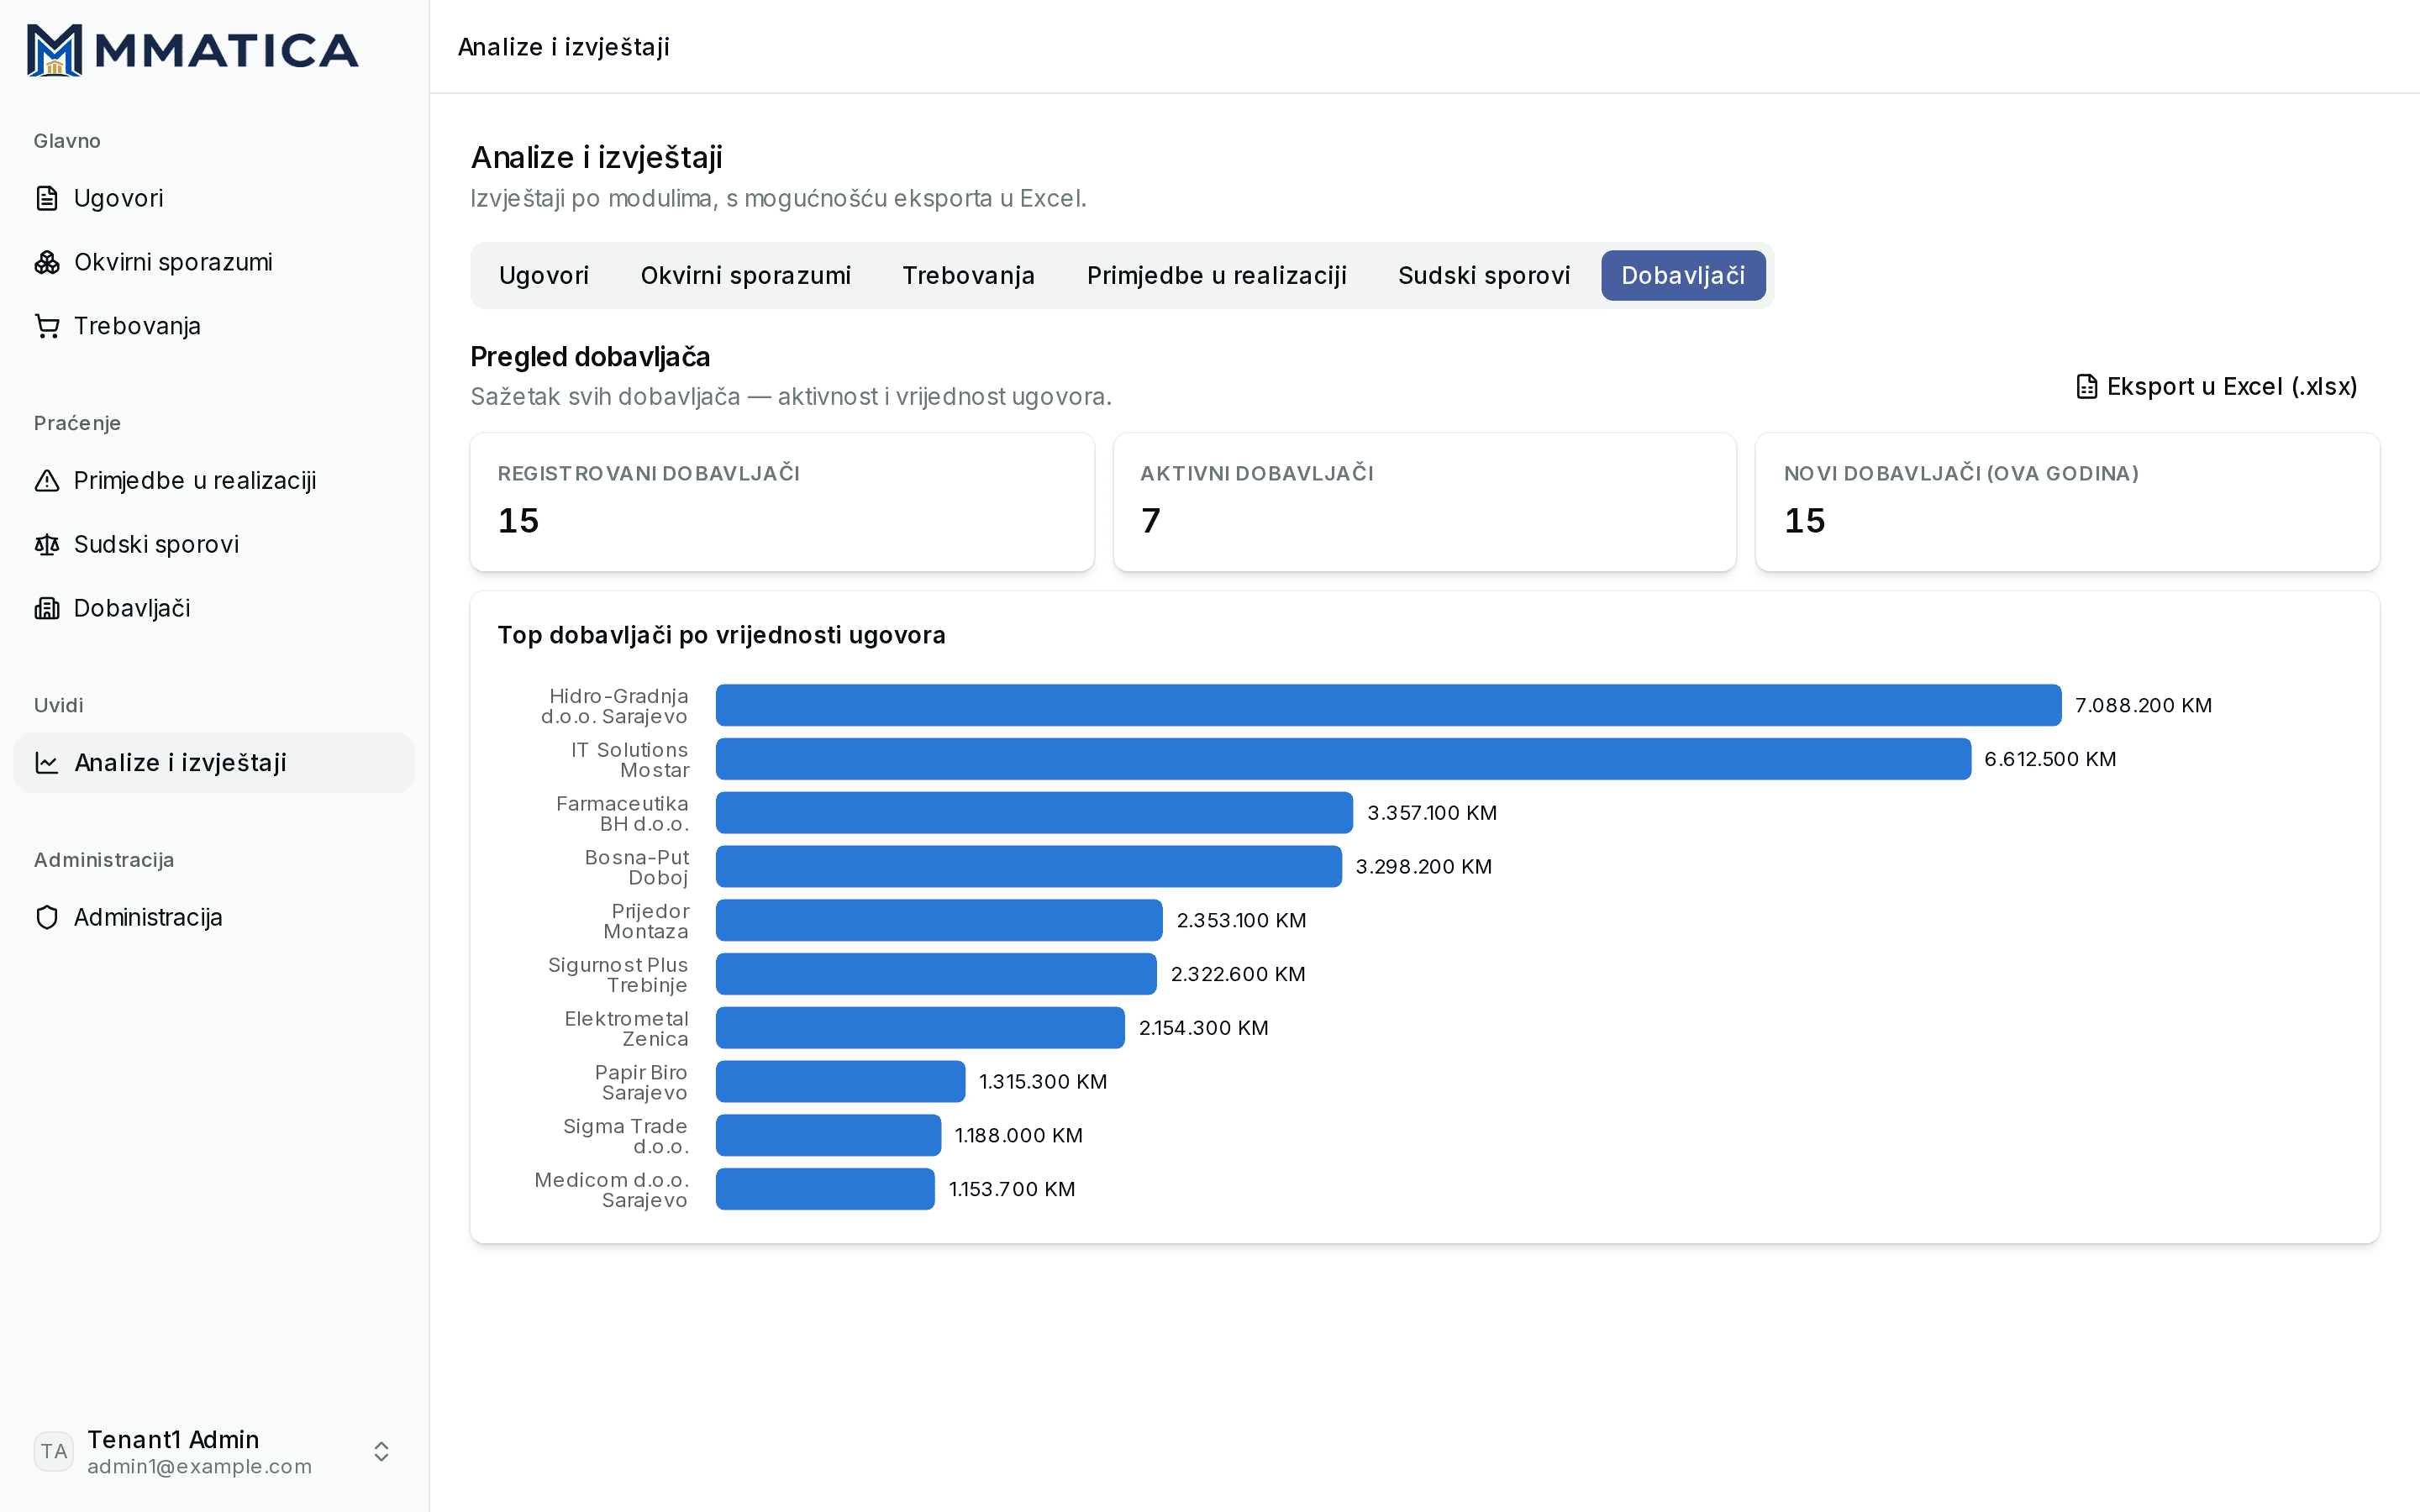This screenshot has height=1512, width=2420.
Task: Go to Trebovanja in the sidebar
Action: [x=214, y=326]
